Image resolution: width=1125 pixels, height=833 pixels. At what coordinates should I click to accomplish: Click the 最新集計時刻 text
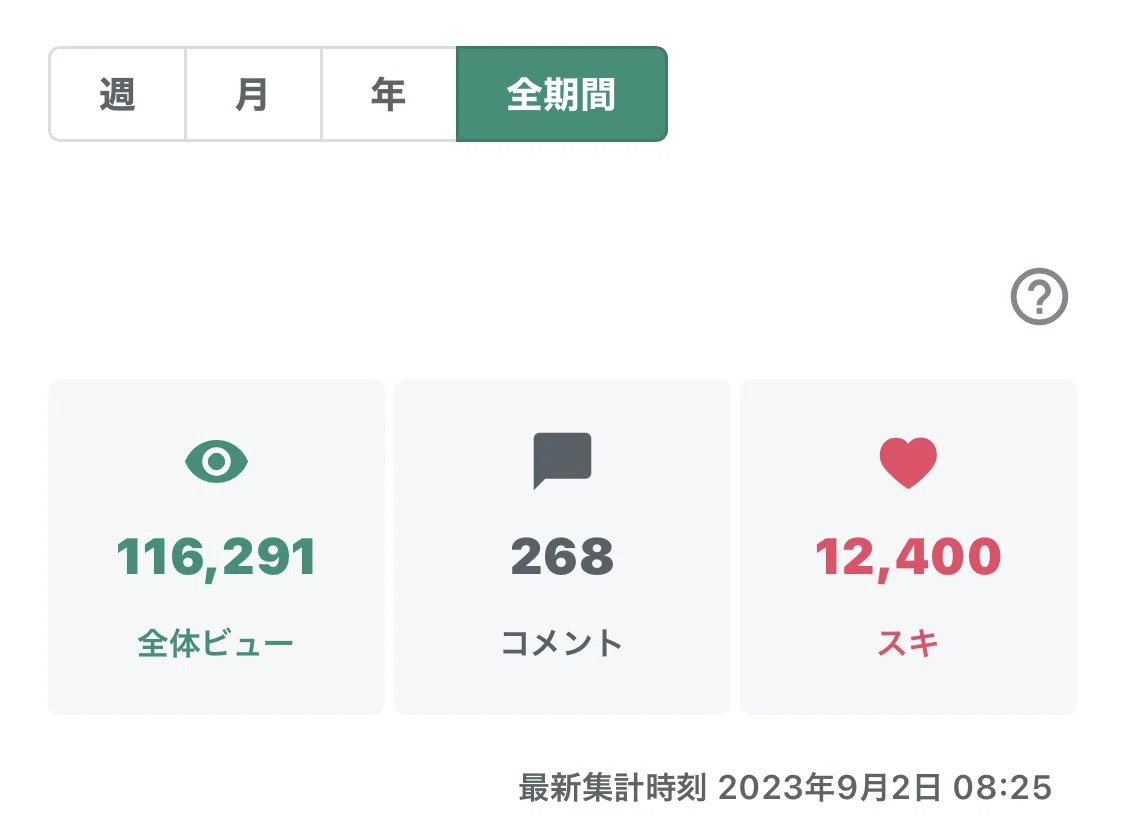pos(613,788)
